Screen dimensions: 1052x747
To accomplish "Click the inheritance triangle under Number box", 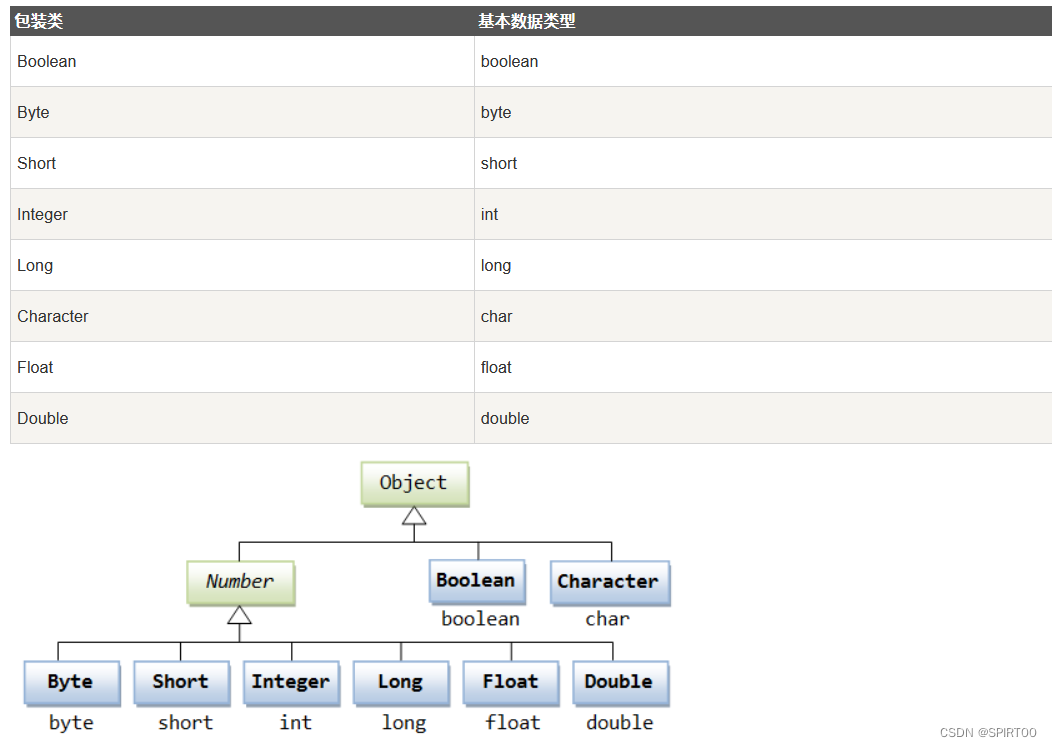I will 240,615.
